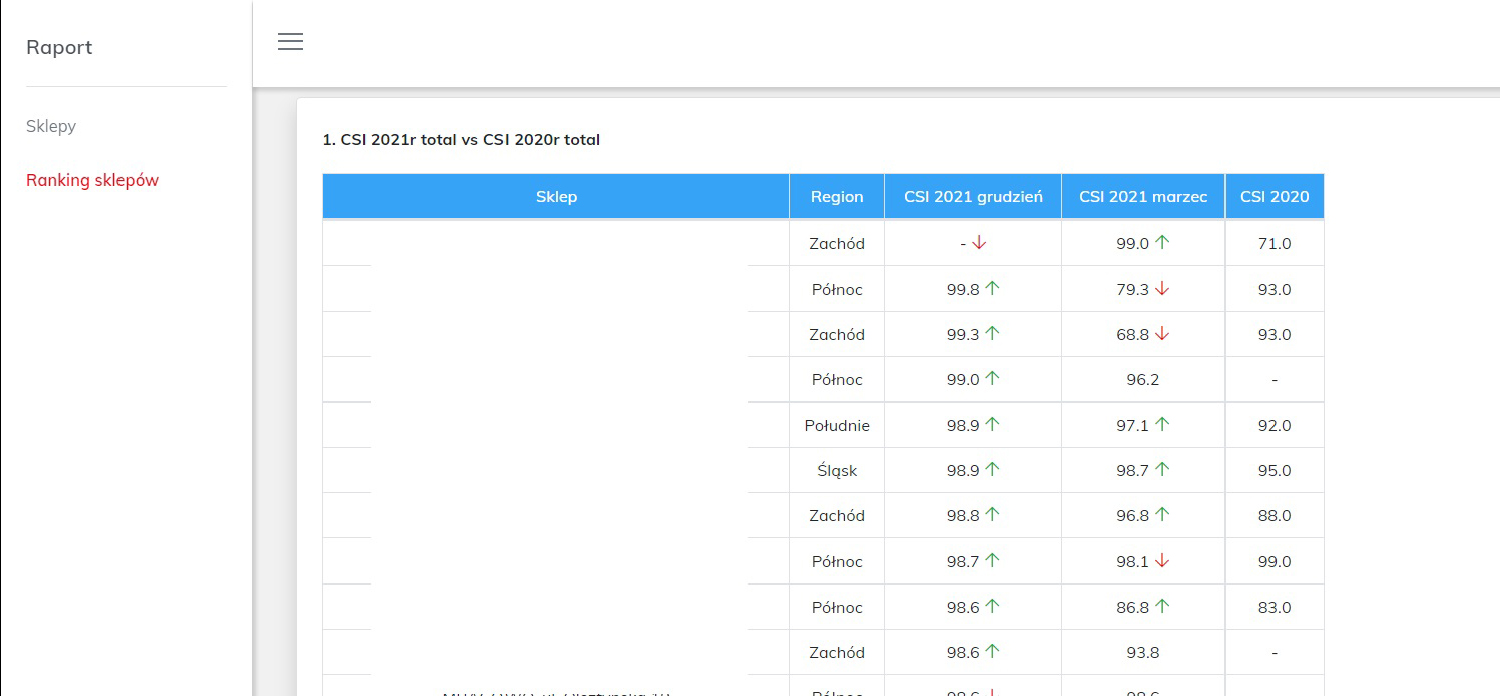Sort by the Region column header
The width and height of the screenshot is (1500, 696).
coord(837,196)
